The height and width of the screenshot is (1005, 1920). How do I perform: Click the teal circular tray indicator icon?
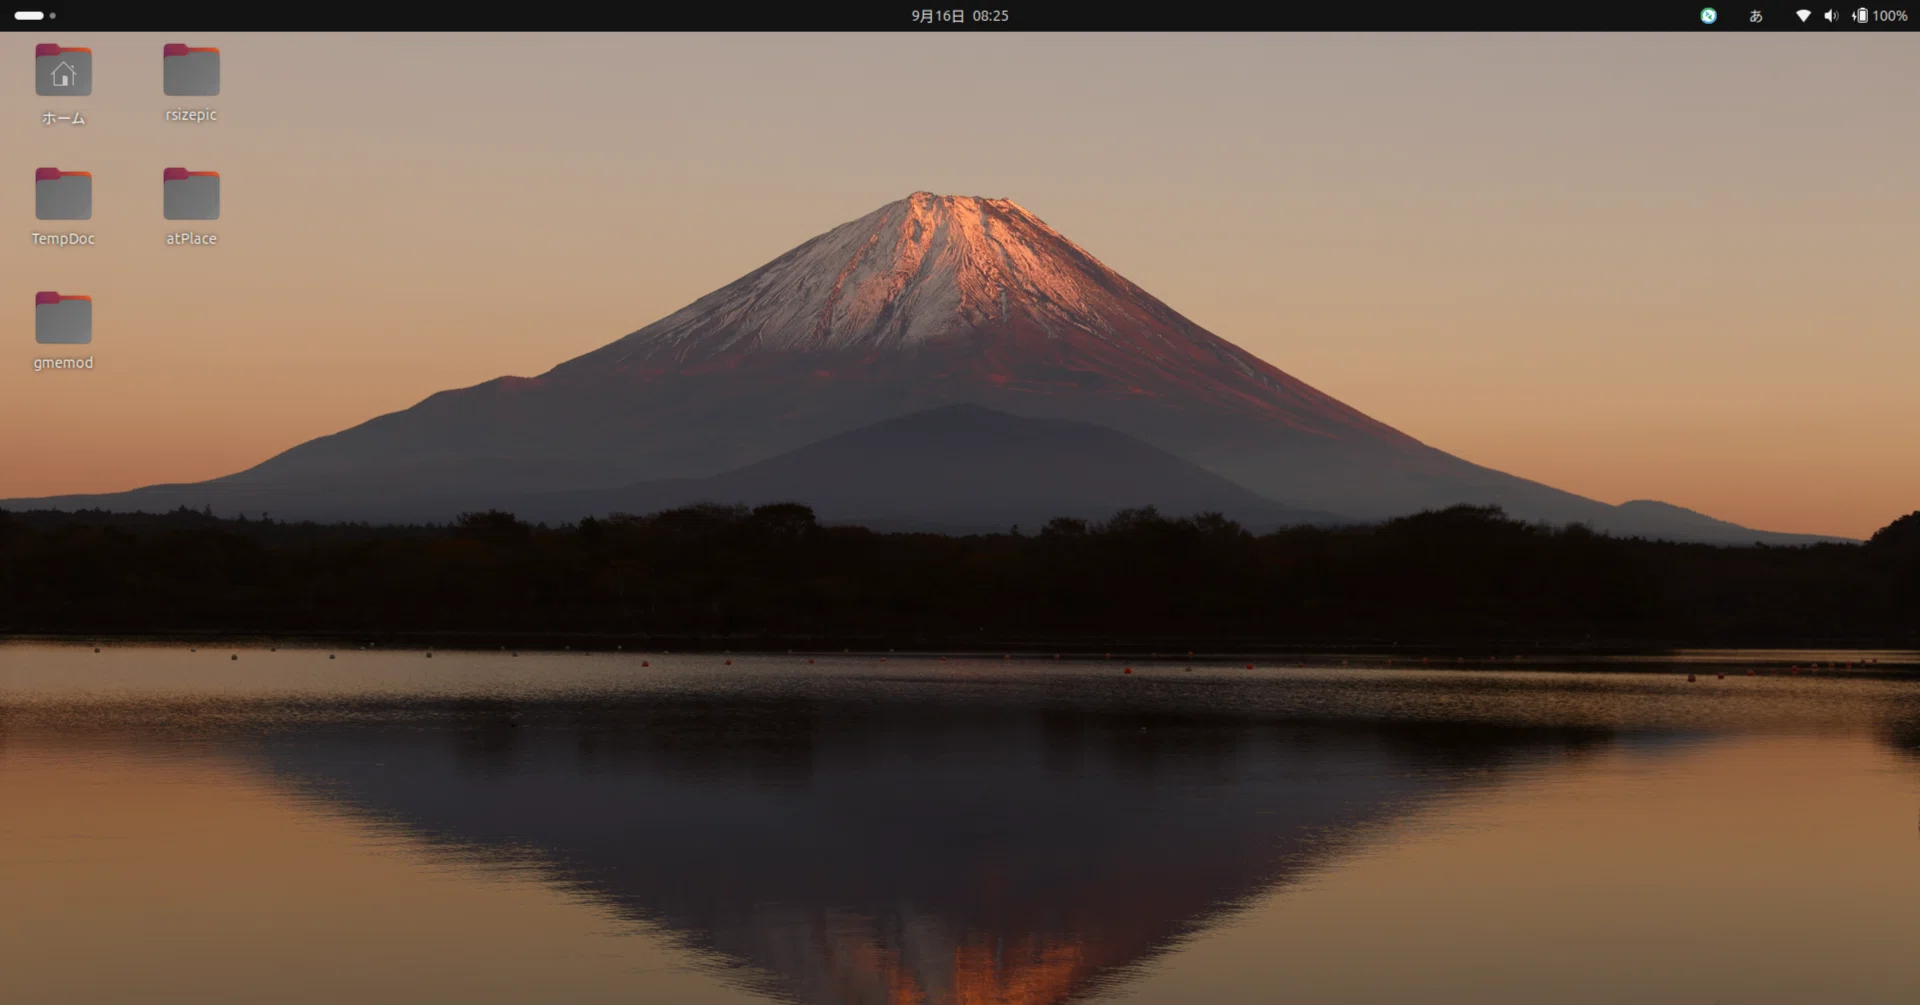(1708, 16)
